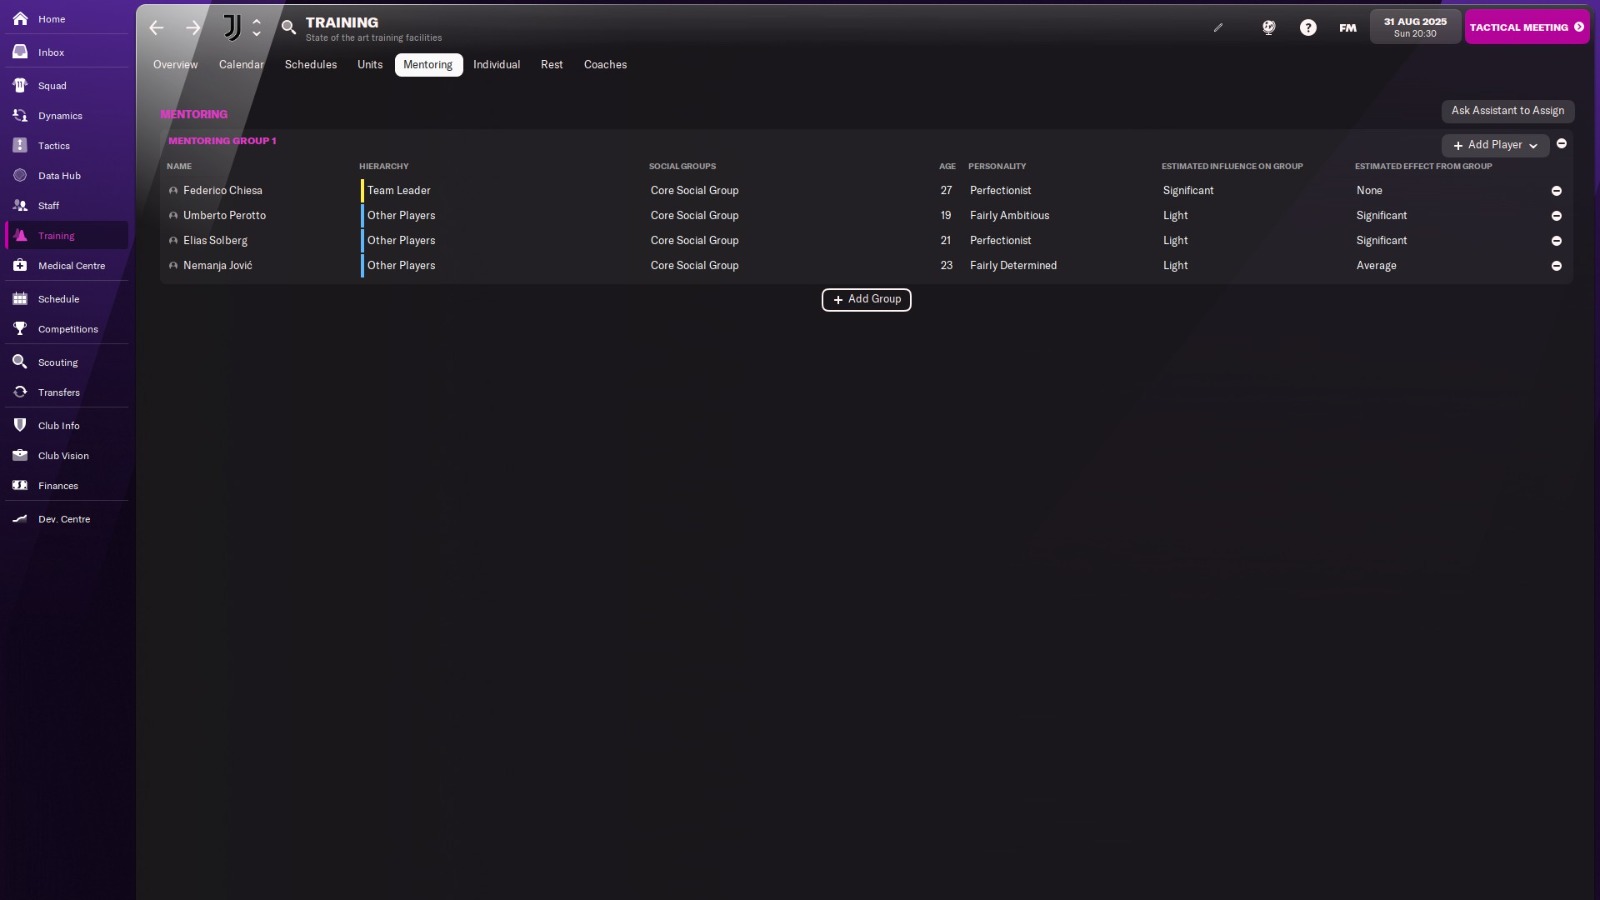
Task: Expand the team selector chevrons beside the badge
Action: [x=256, y=28]
